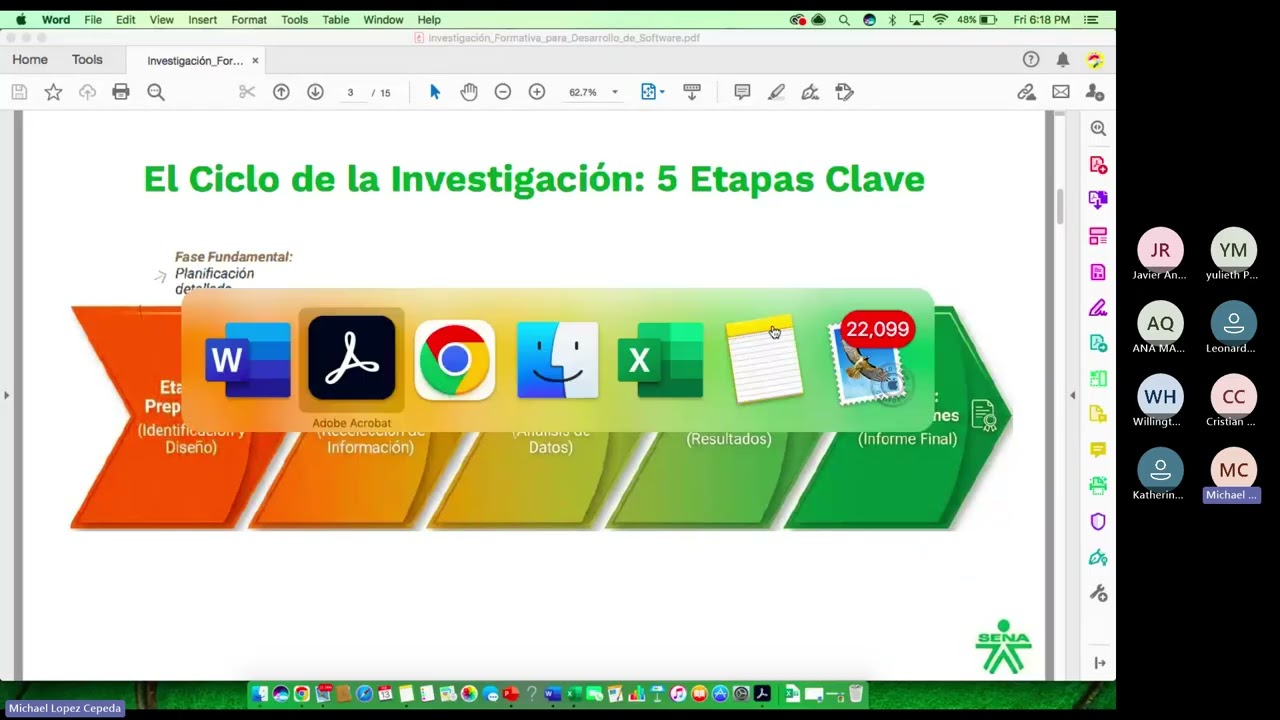The width and height of the screenshot is (1280, 720).
Task: Open the Trash in the Dock
Action: [856, 694]
